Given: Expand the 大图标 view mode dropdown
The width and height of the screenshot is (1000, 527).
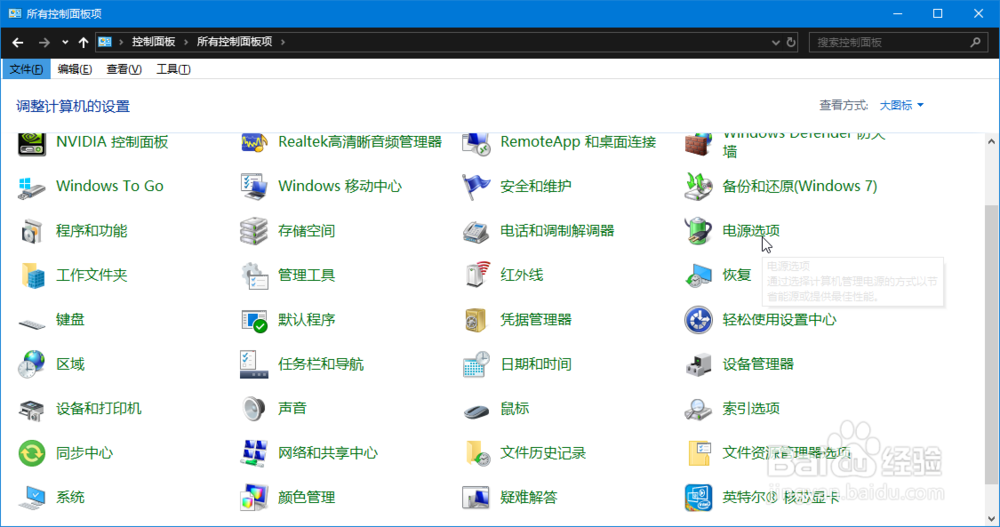Looking at the screenshot, I should [x=901, y=105].
